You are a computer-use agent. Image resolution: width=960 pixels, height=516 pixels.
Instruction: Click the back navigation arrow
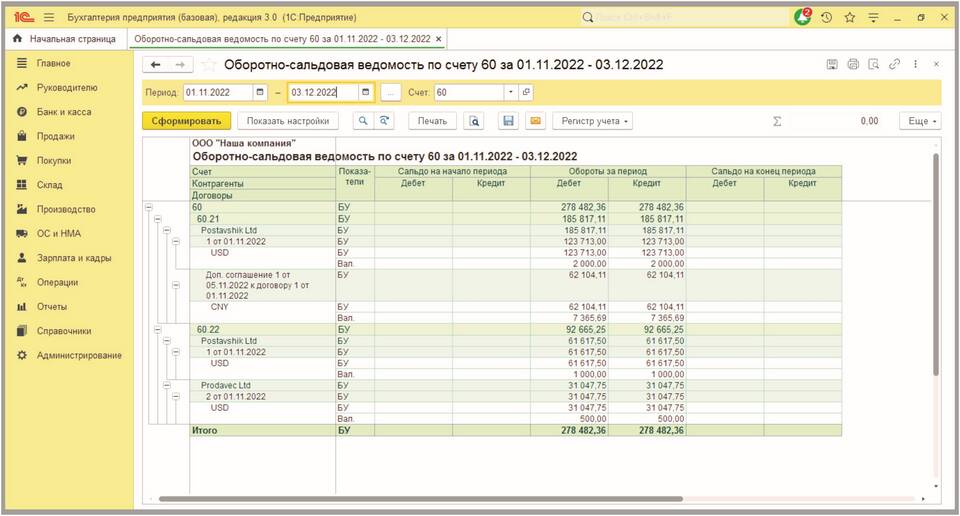[156, 65]
